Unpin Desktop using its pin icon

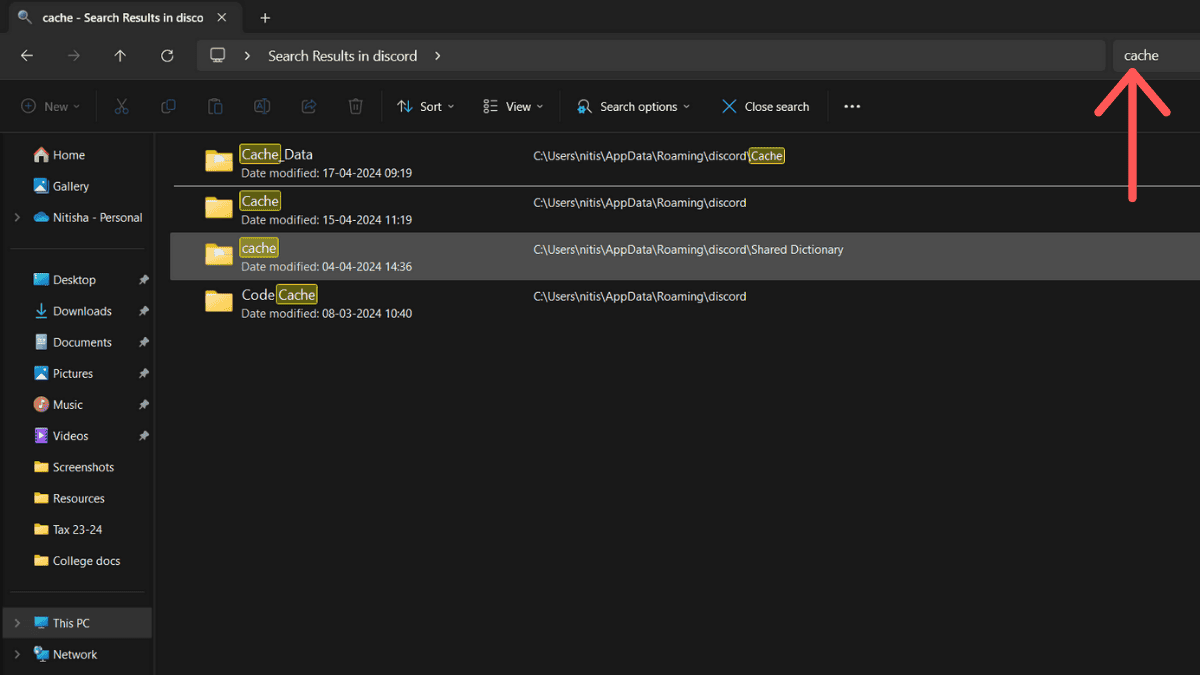click(143, 280)
